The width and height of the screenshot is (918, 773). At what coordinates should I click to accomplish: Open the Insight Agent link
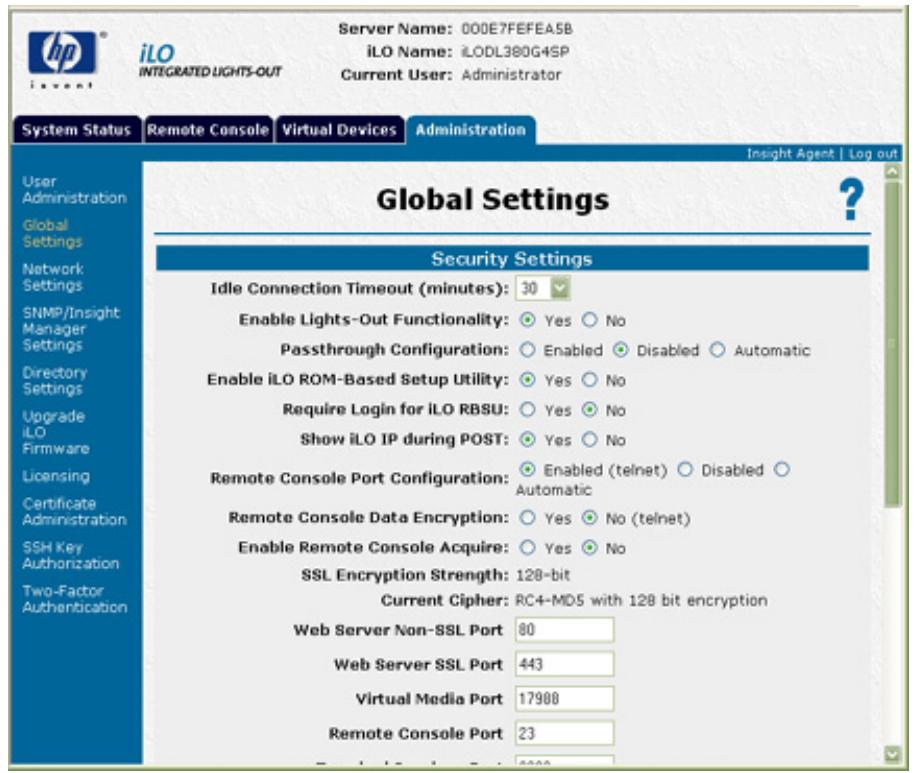tap(790, 153)
